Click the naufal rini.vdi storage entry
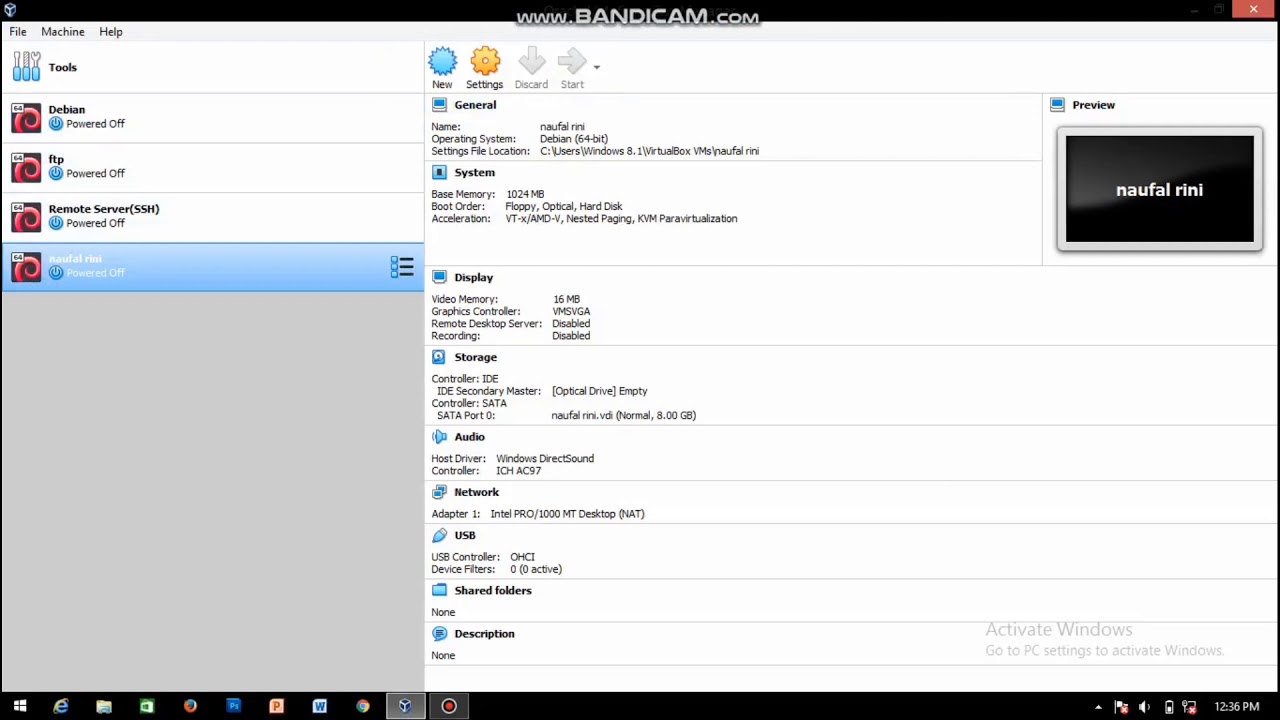 [x=623, y=415]
